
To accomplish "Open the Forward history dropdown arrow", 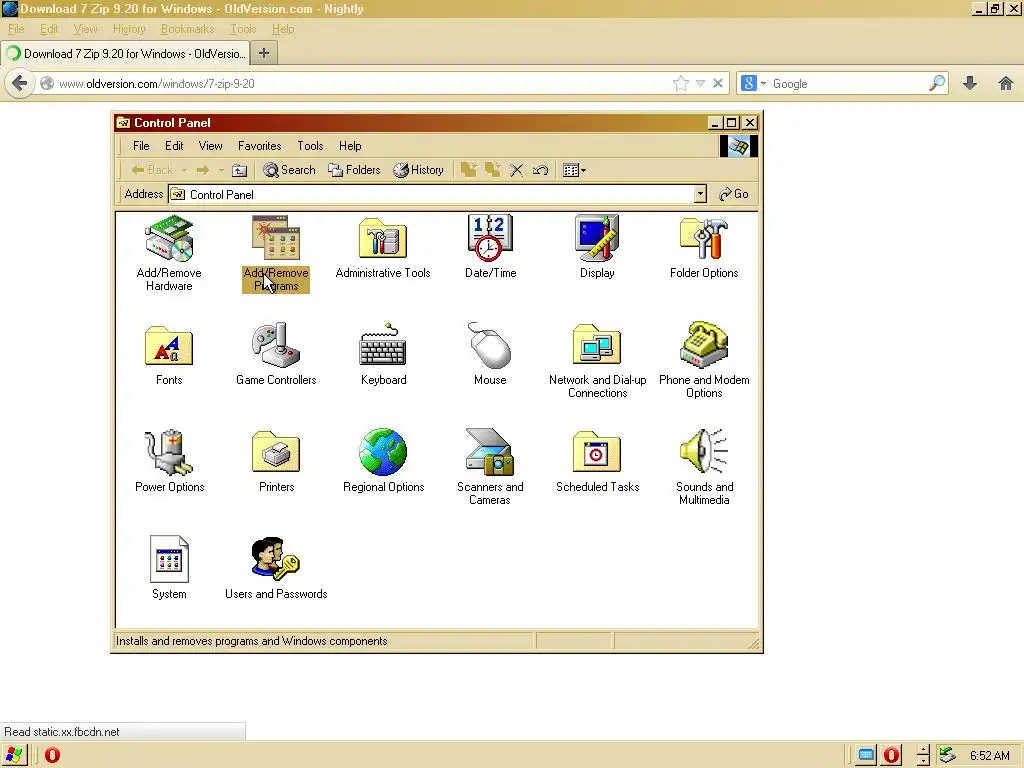I will point(221,170).
